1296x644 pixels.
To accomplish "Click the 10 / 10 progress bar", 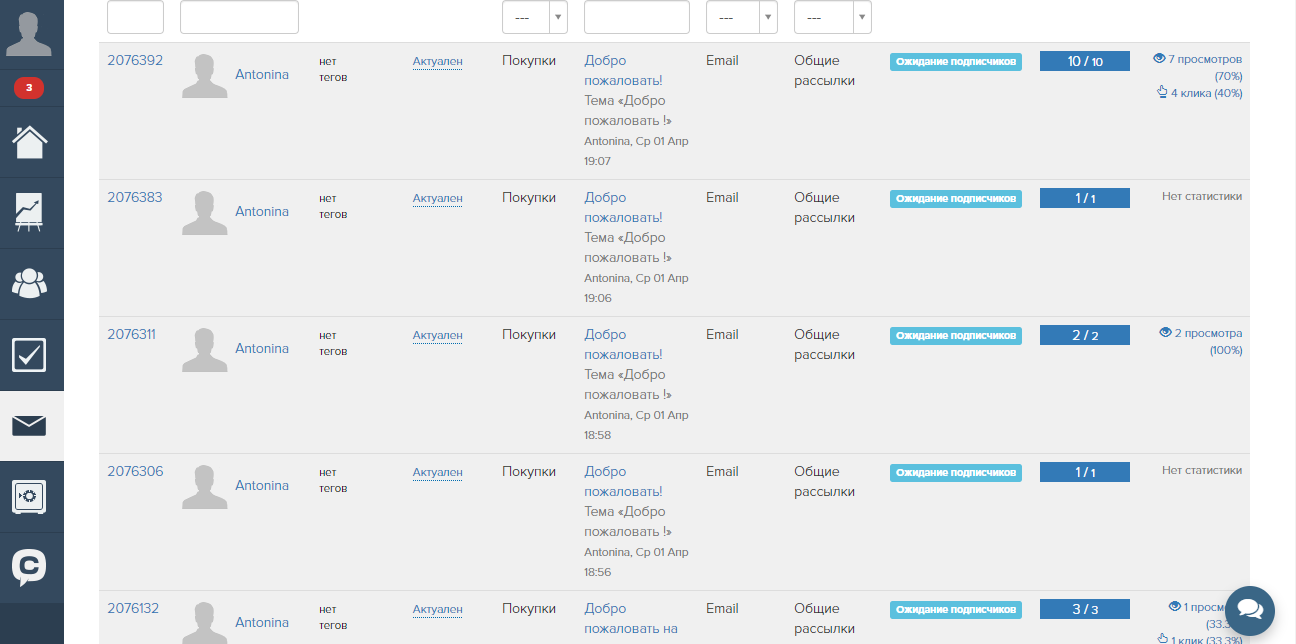I will pos(1084,62).
